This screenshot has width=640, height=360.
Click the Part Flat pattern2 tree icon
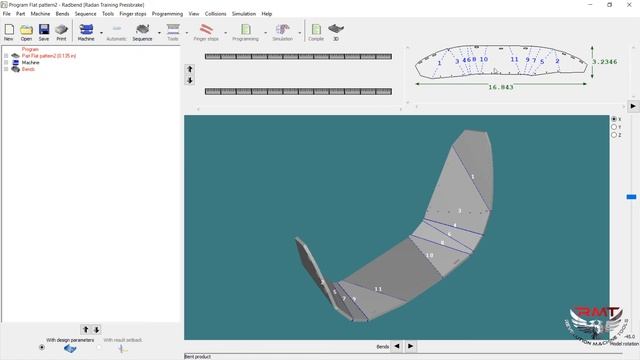tap(16, 56)
